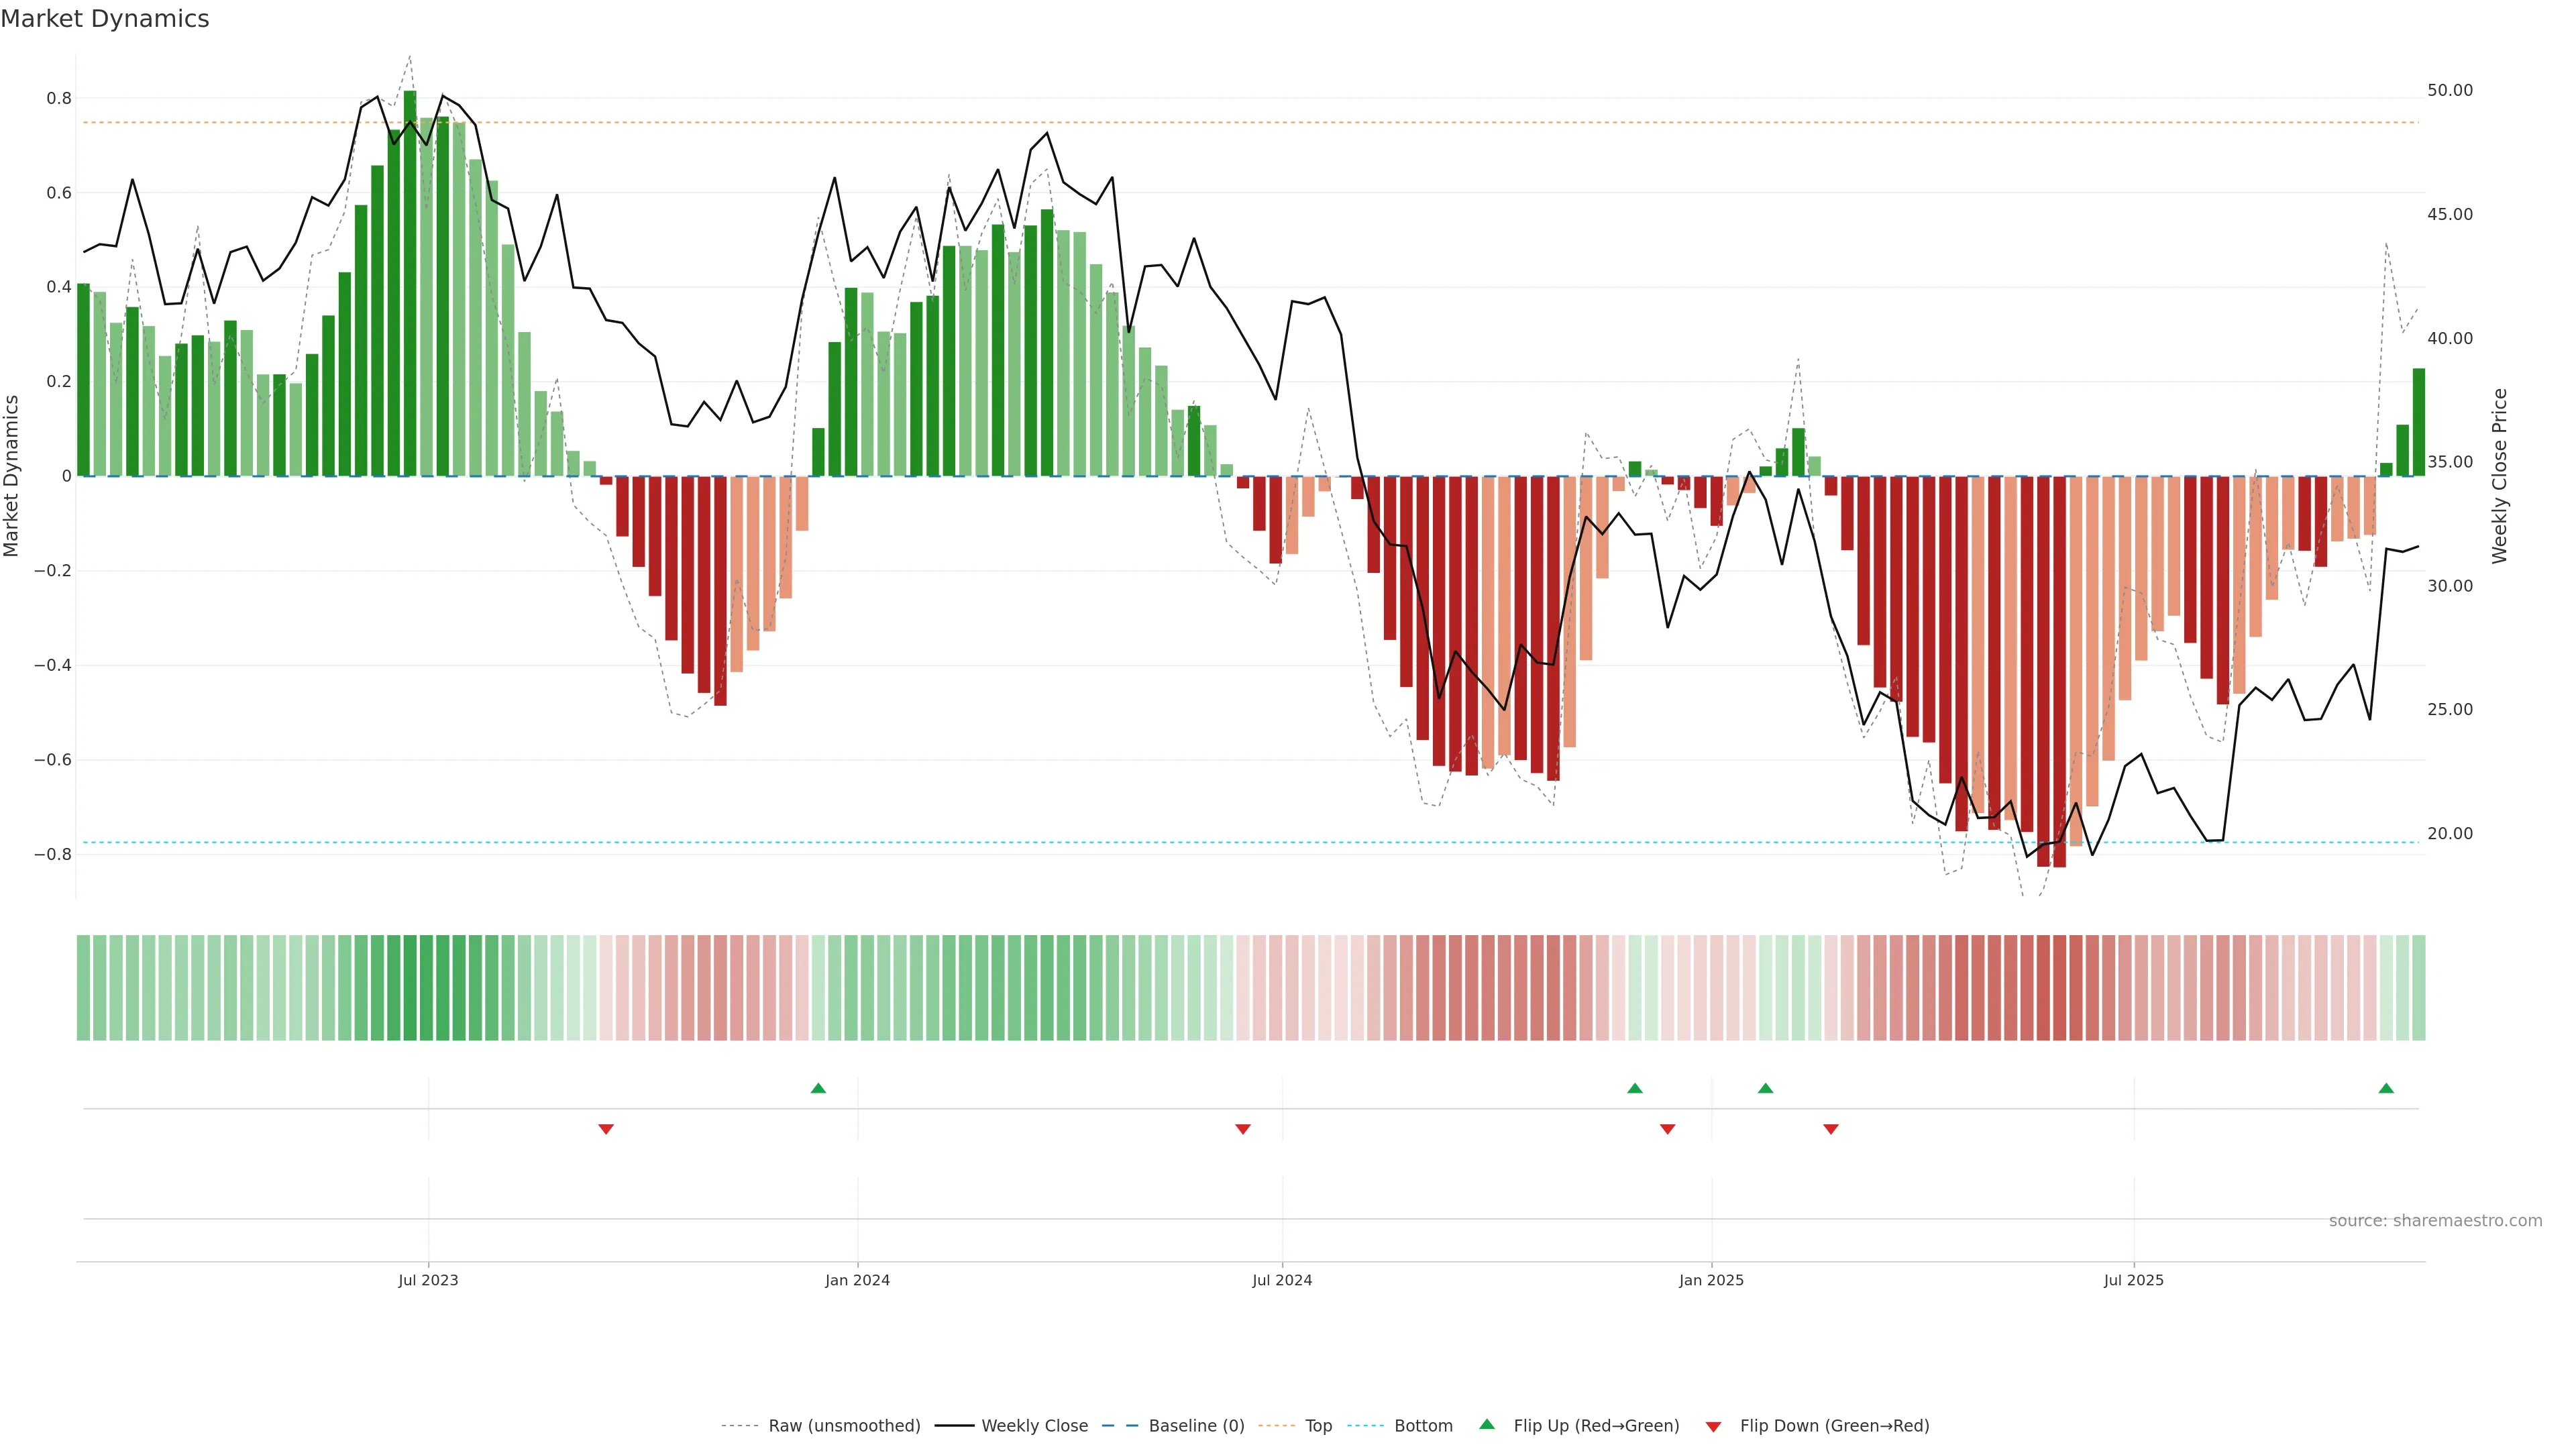The width and height of the screenshot is (2576, 1449).
Task: Click green triangle icon in the legend
Action: [x=1487, y=1424]
